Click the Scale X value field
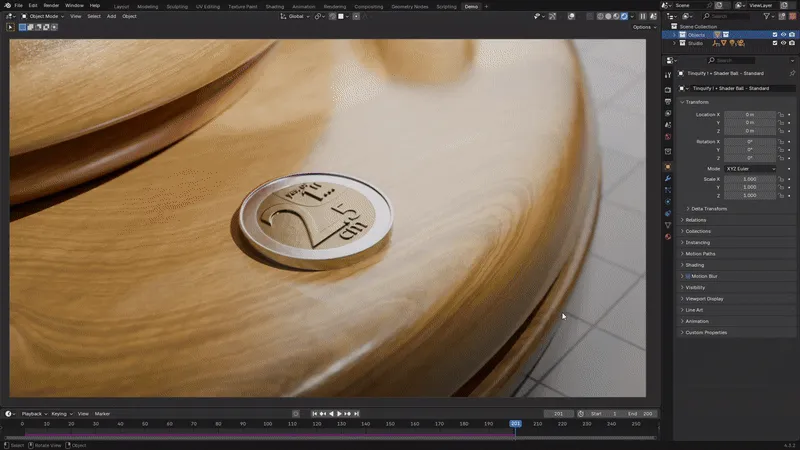Image resolution: width=800 pixels, height=450 pixels. 750,180
